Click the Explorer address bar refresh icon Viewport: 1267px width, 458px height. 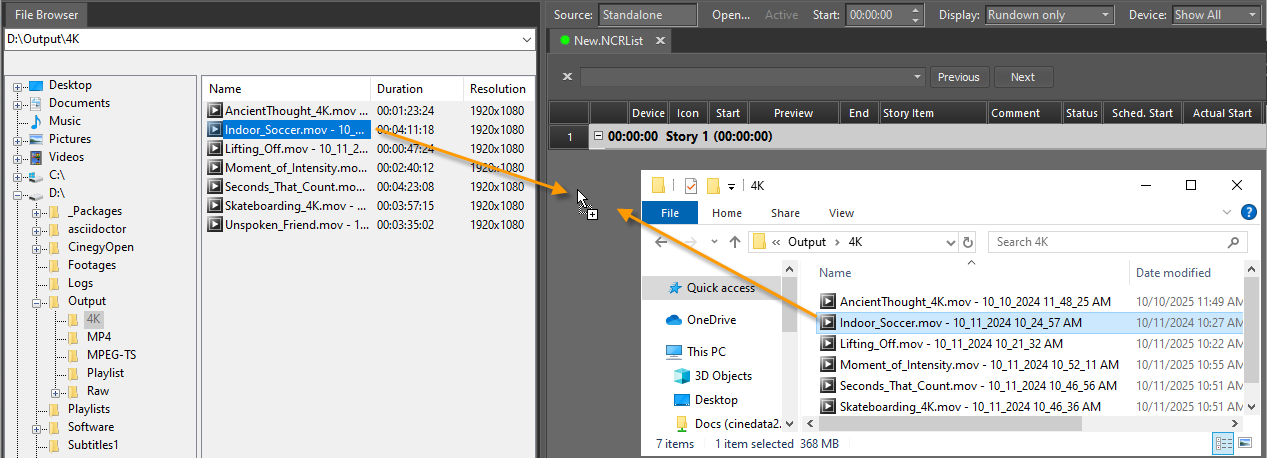tap(966, 242)
